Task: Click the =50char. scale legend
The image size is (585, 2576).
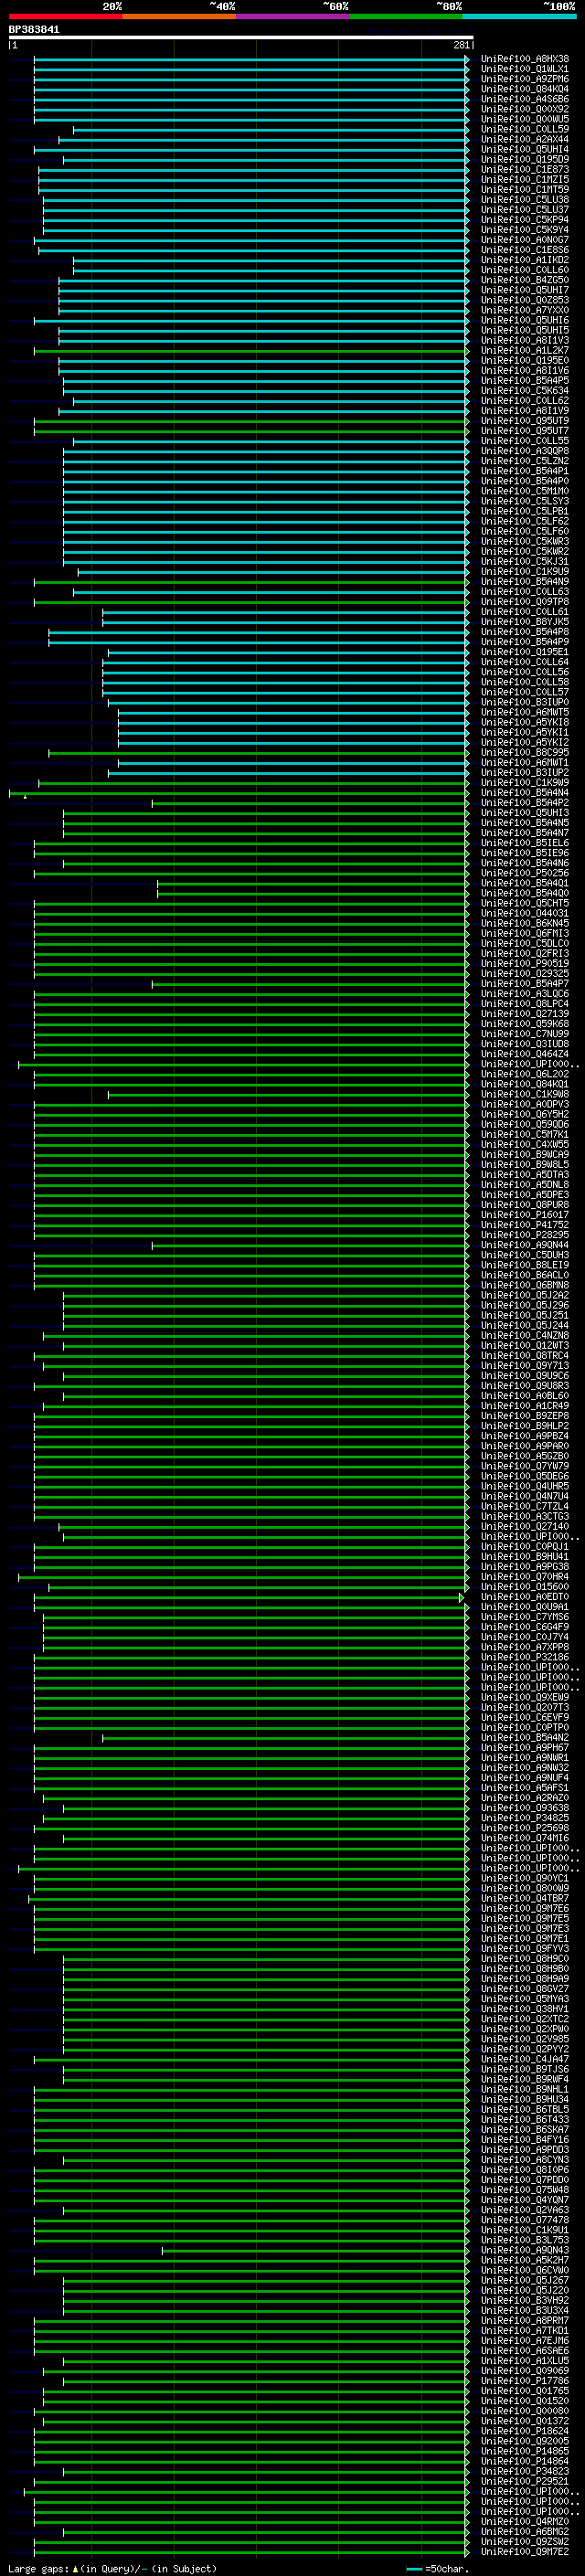Action: (437, 2568)
